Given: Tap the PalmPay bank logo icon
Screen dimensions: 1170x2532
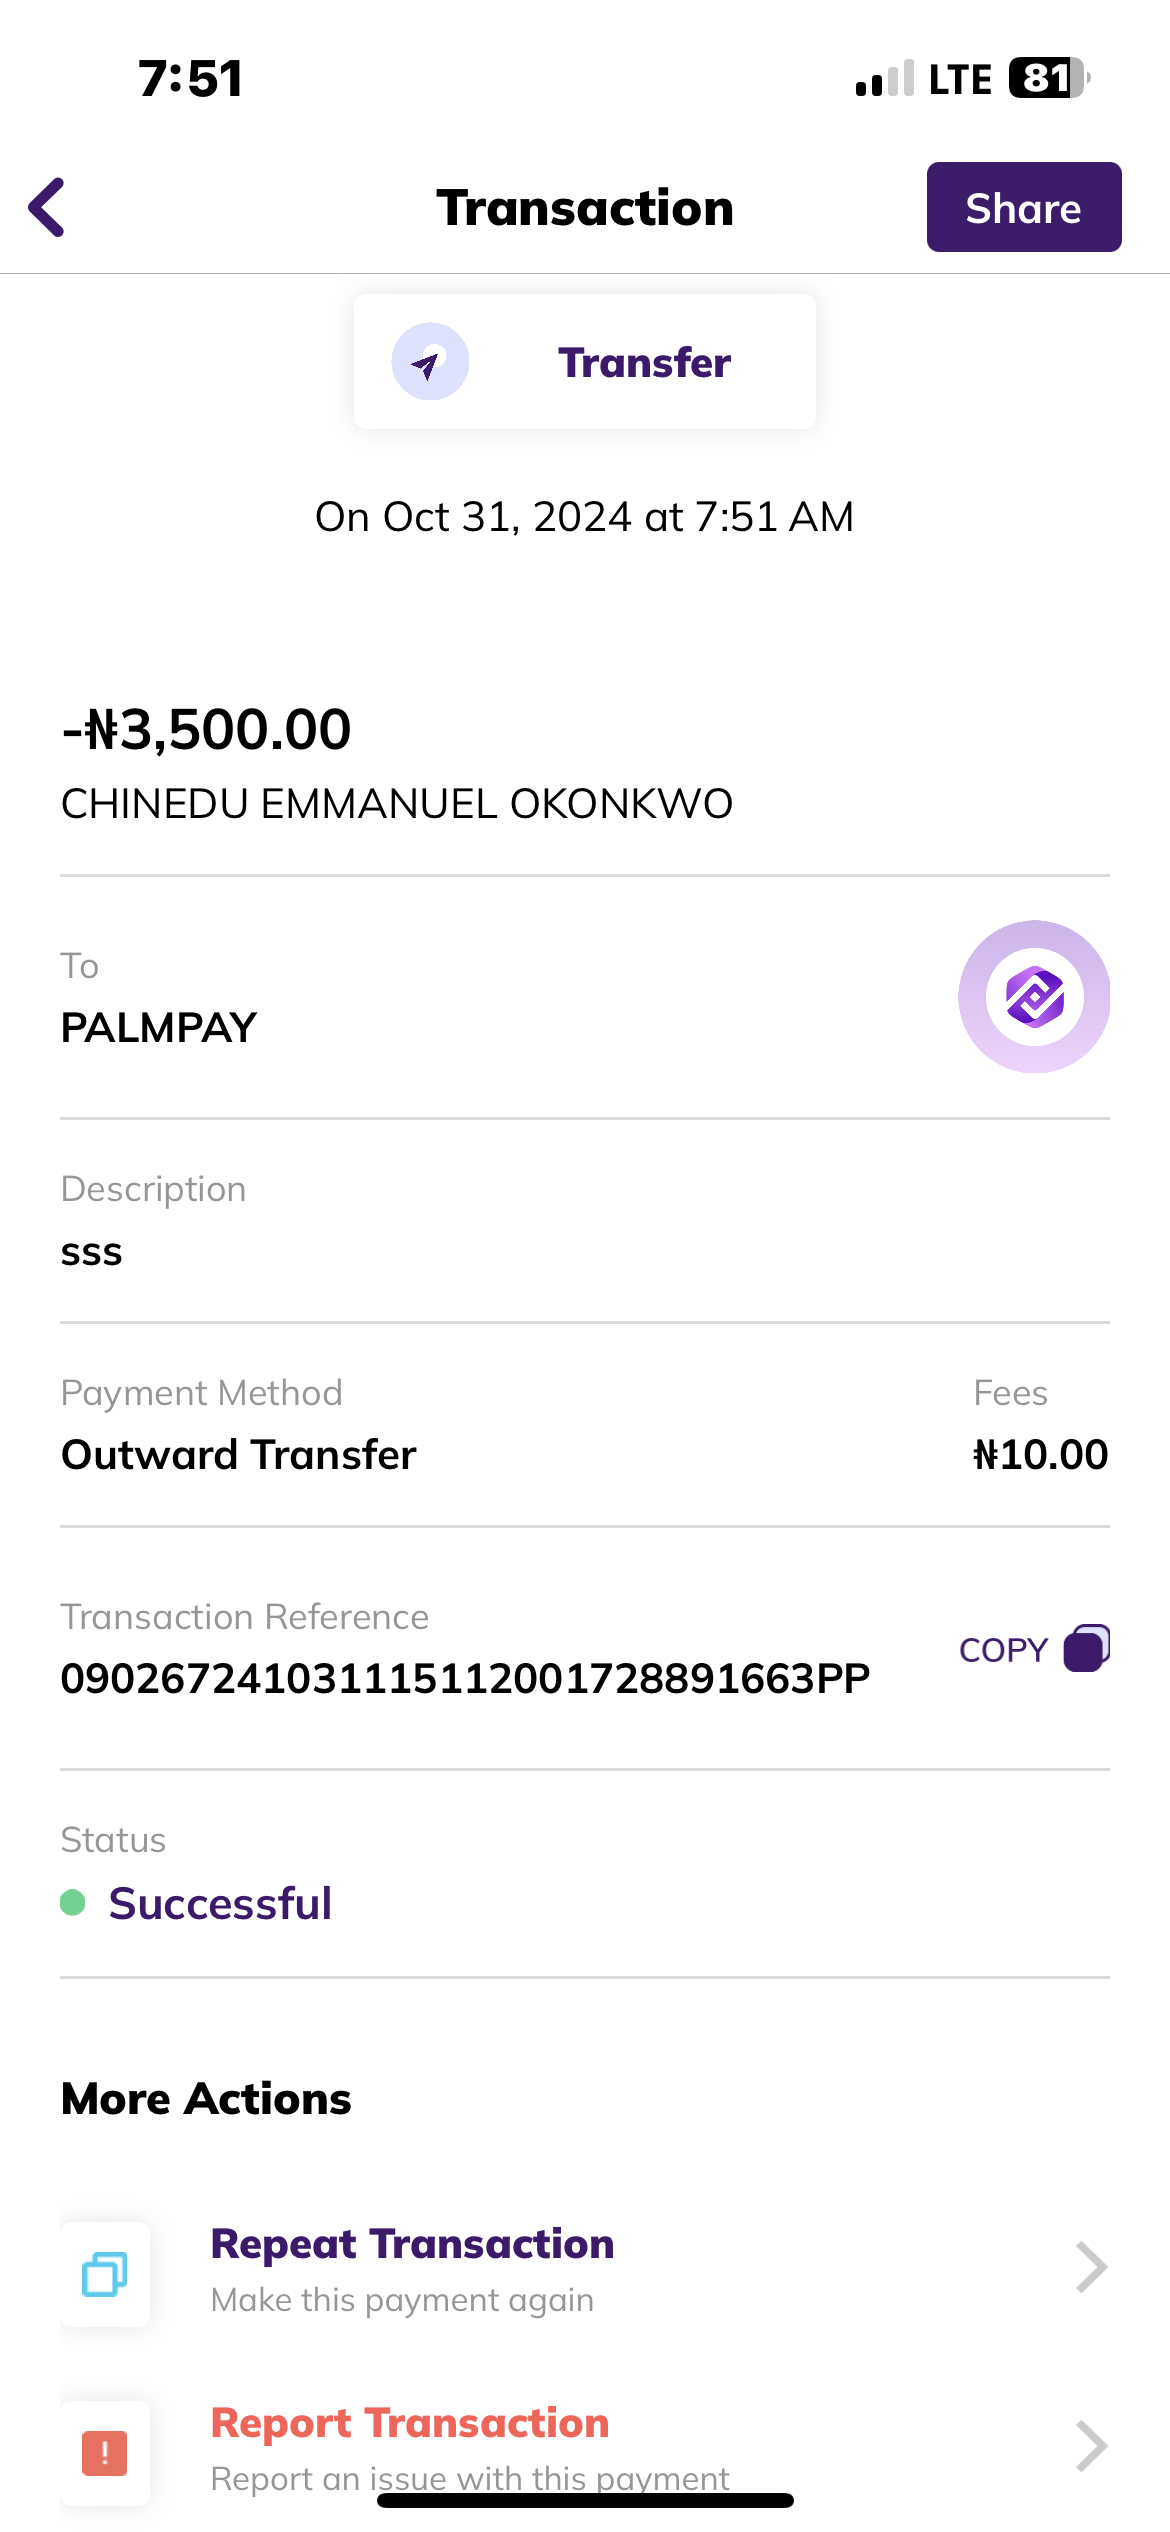Looking at the screenshot, I should pyautogui.click(x=1034, y=997).
